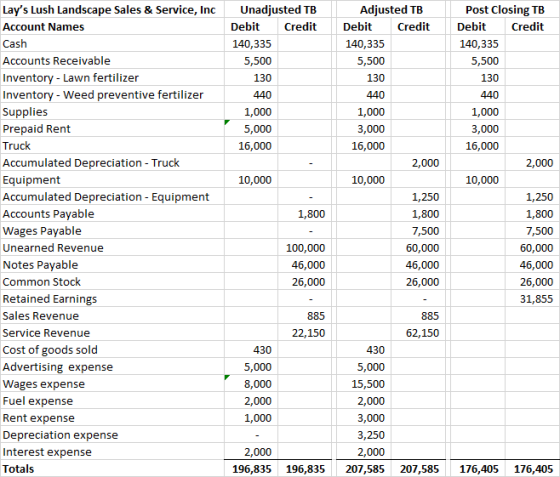
Task: Click 'Accumulated Depreciation - Equipment' label
Action: pos(112,197)
